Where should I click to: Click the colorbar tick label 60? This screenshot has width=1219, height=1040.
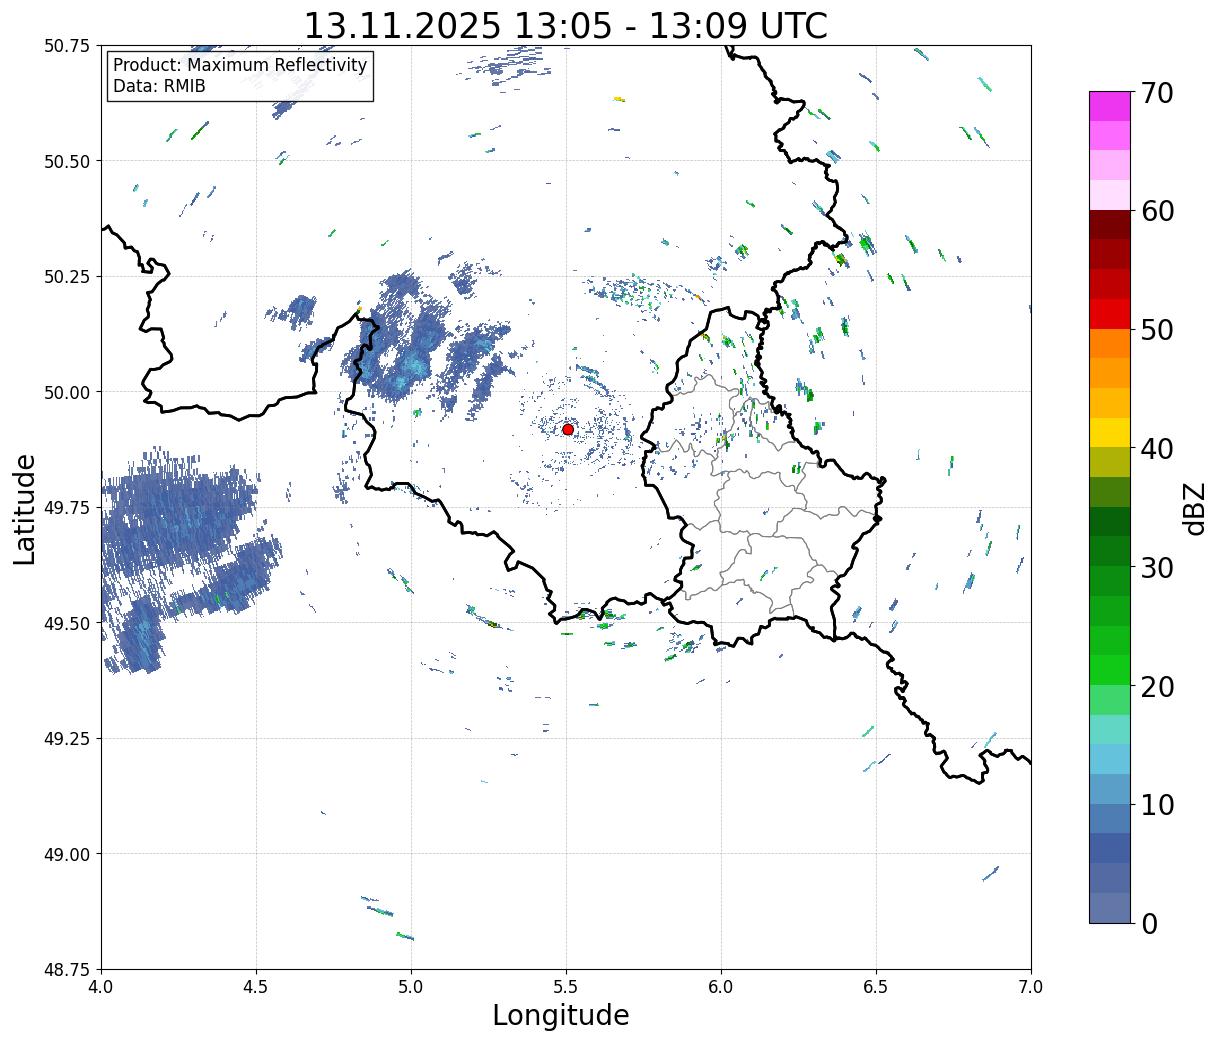[x=1156, y=211]
